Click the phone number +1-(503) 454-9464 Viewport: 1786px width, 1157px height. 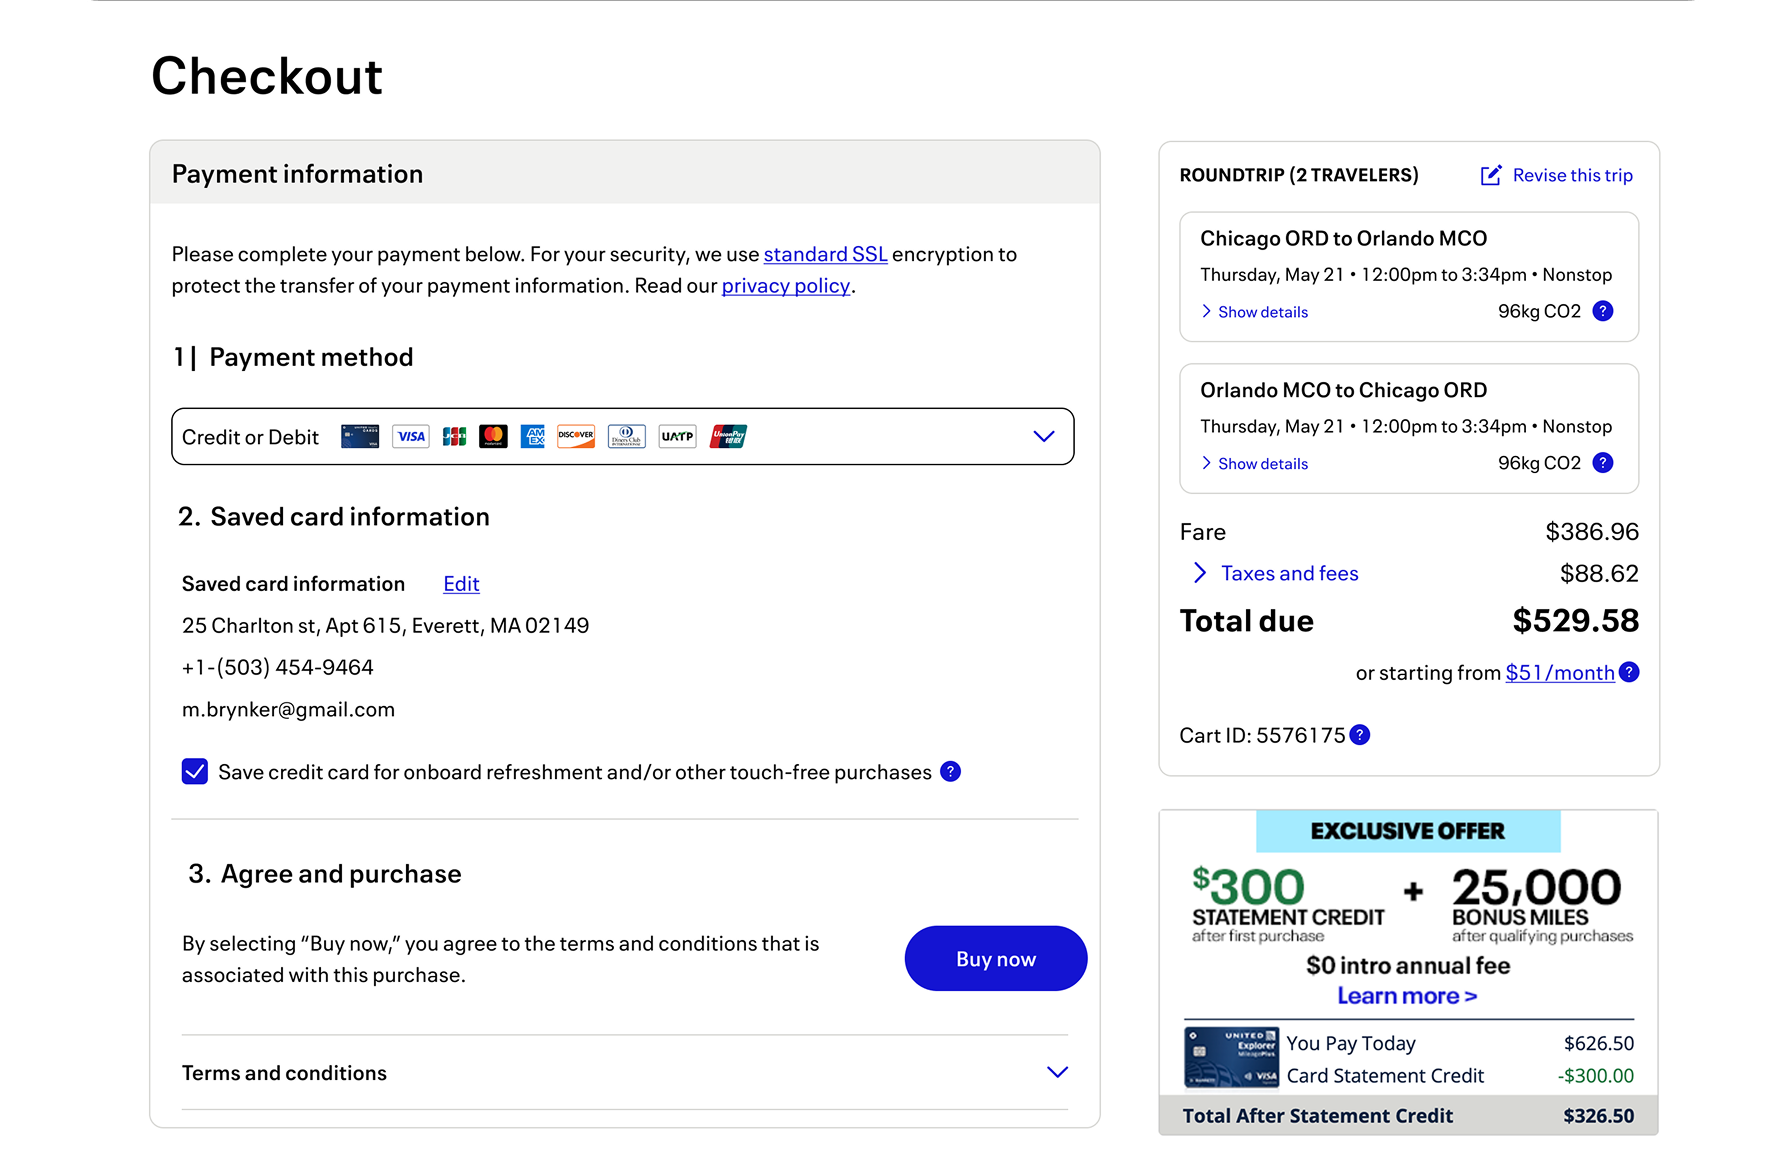point(278,667)
